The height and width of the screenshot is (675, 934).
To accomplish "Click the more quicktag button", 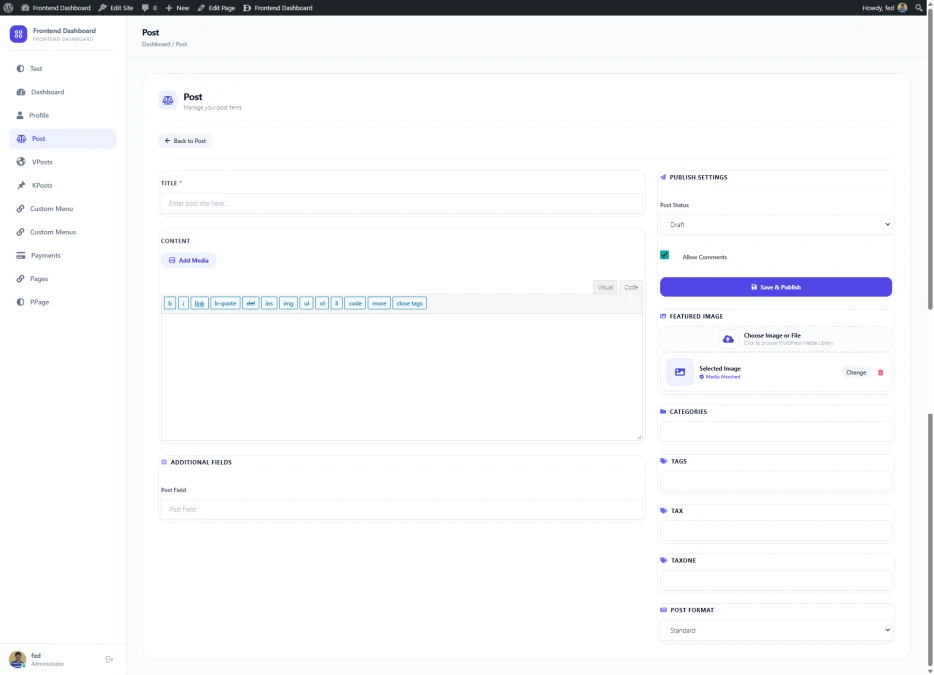I will click(379, 303).
